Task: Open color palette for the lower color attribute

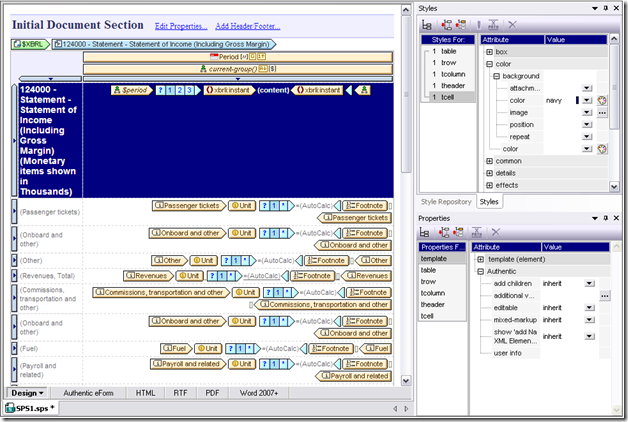Action: [602, 149]
